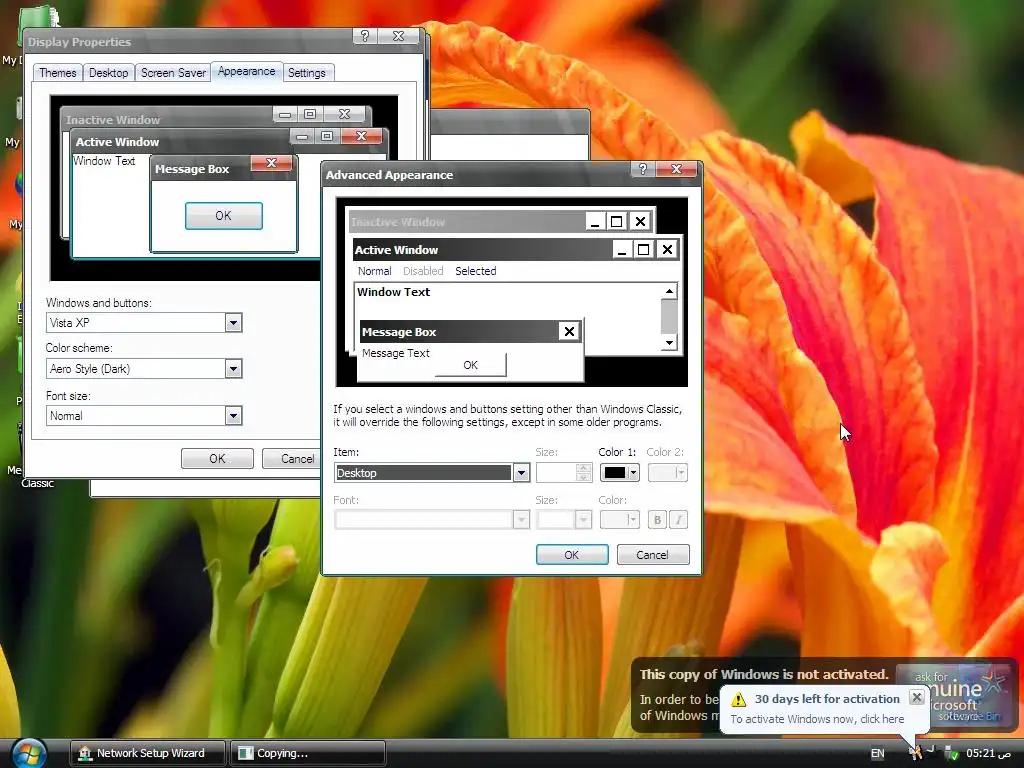
Task: Click the Active Window minimize icon in the Advanced Appearance preview
Action: [622, 249]
